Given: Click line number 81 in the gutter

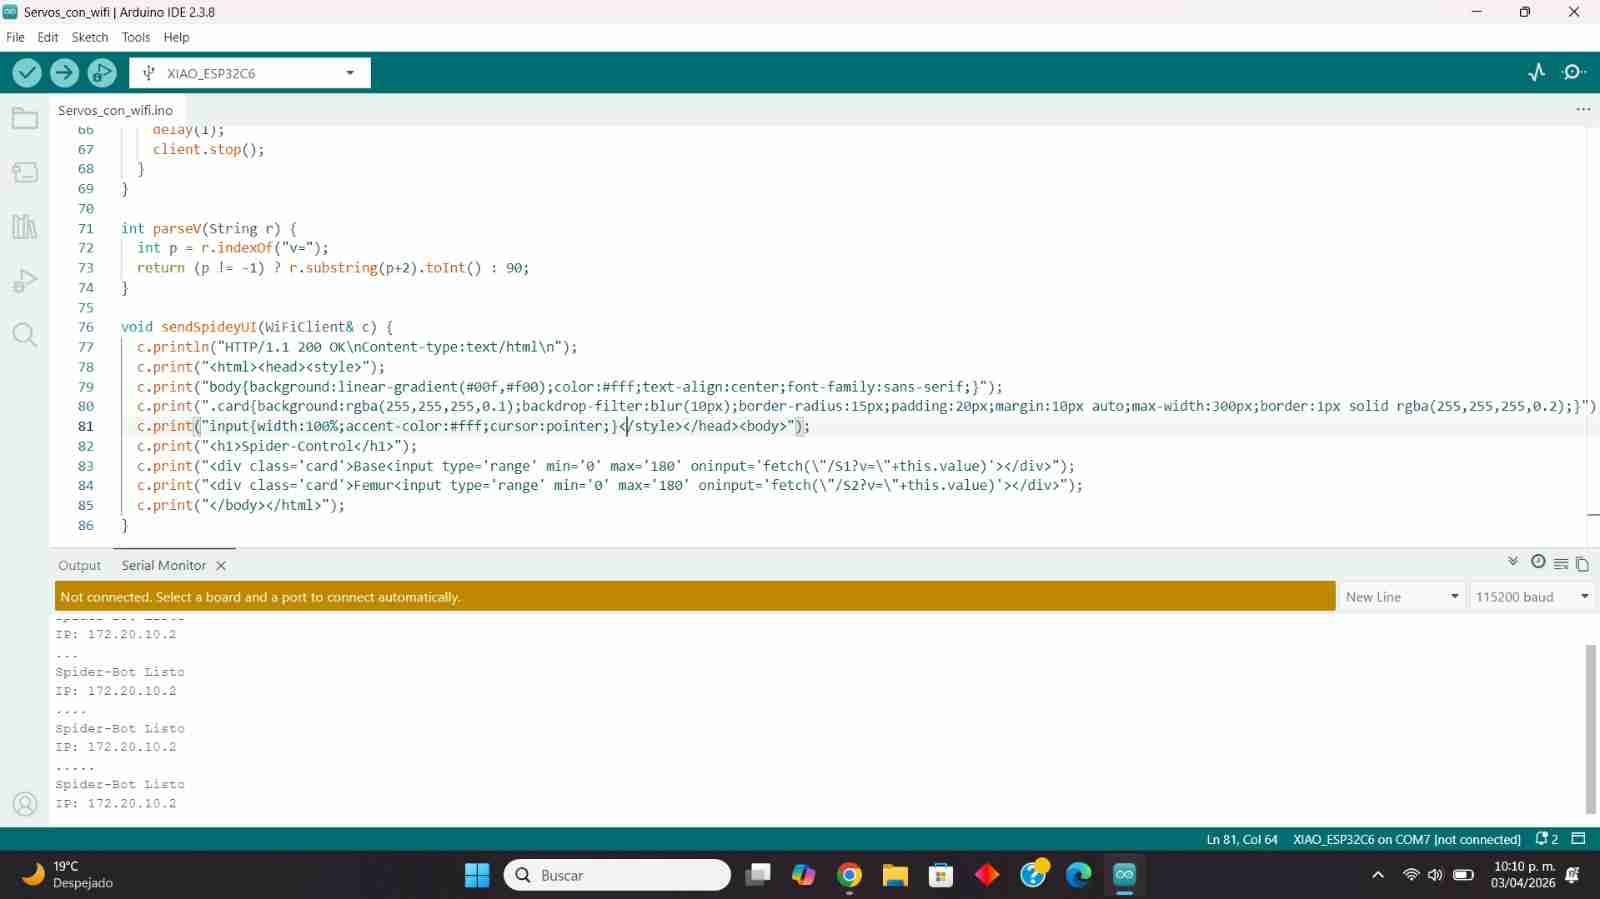Looking at the screenshot, I should tap(86, 426).
